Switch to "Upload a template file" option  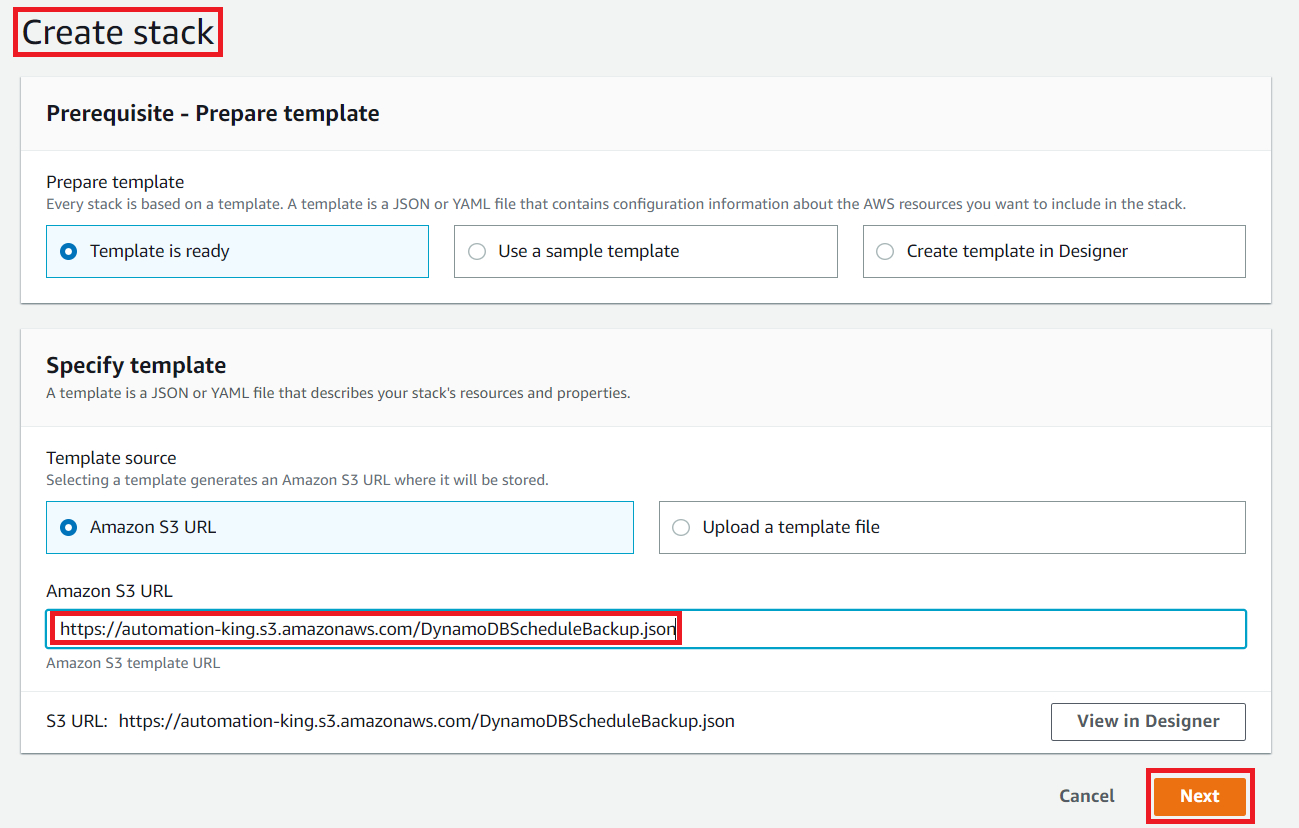coord(681,528)
